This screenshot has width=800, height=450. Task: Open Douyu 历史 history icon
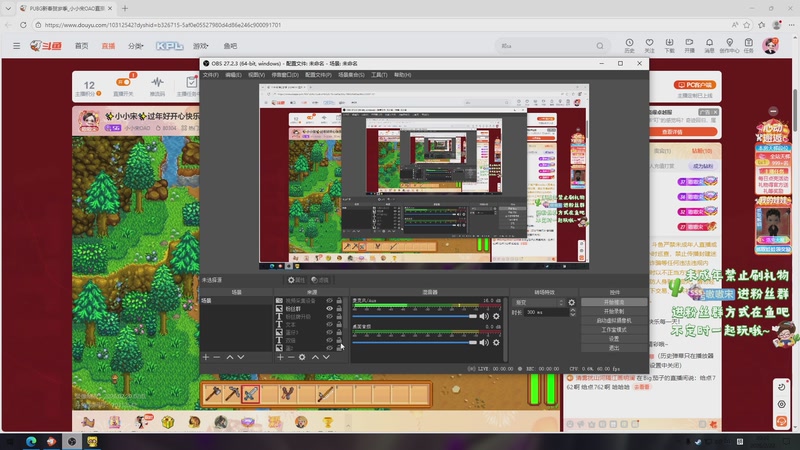pyautogui.click(x=629, y=45)
